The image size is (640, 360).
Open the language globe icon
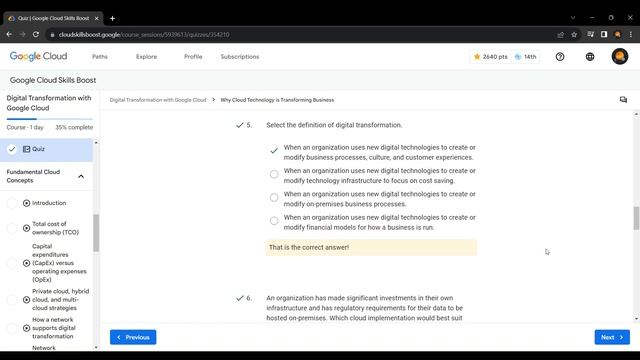(590, 57)
